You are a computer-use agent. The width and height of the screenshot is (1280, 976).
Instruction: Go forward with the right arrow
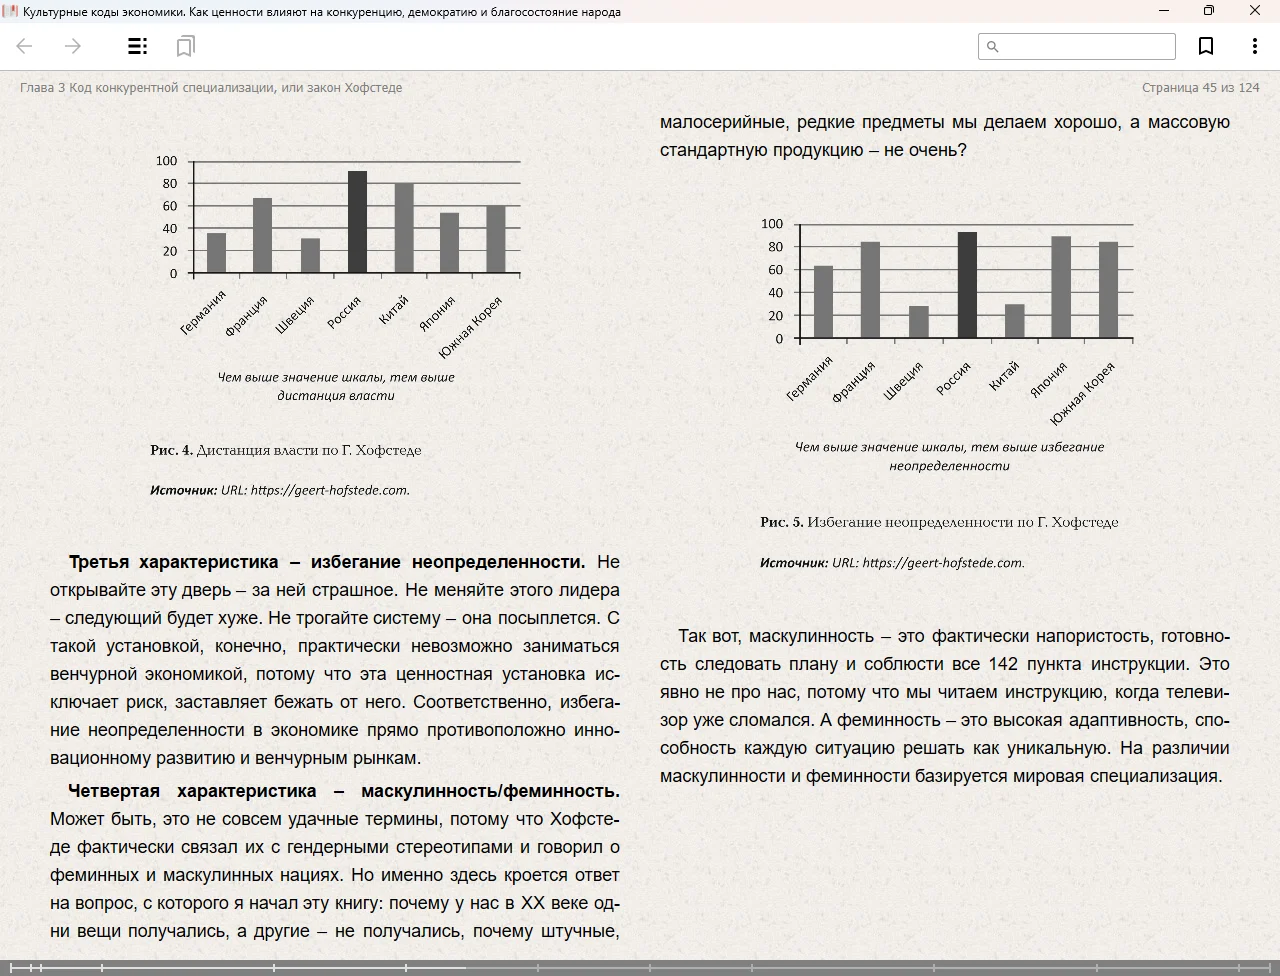click(73, 46)
